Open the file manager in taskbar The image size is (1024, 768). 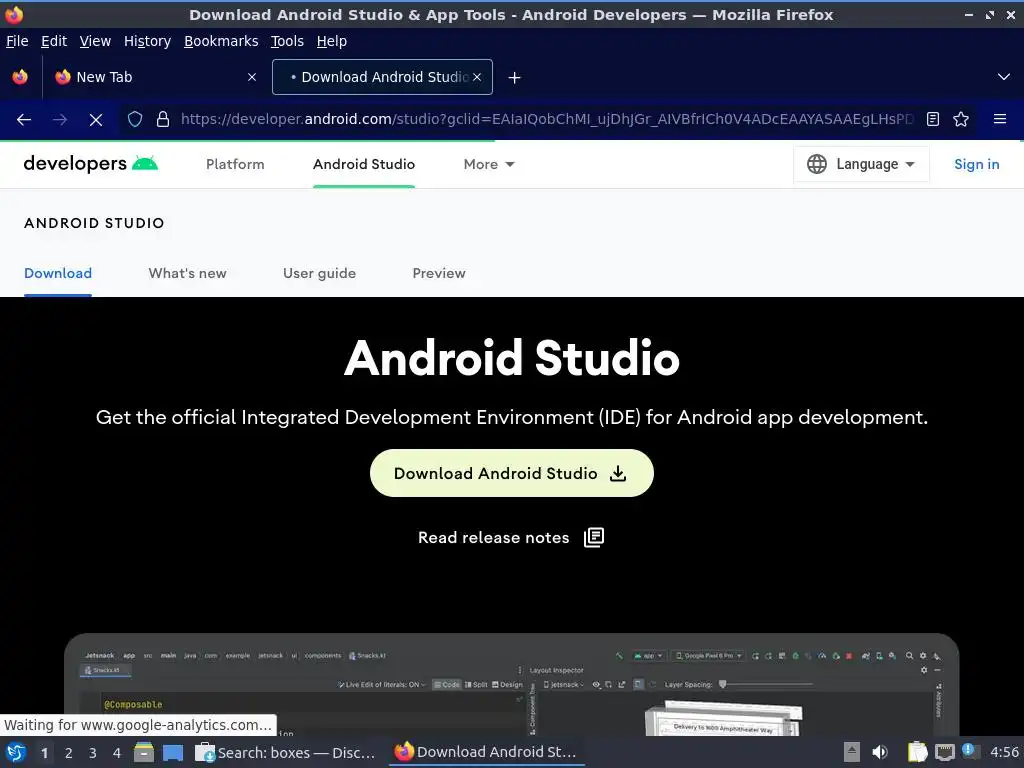tap(144, 752)
